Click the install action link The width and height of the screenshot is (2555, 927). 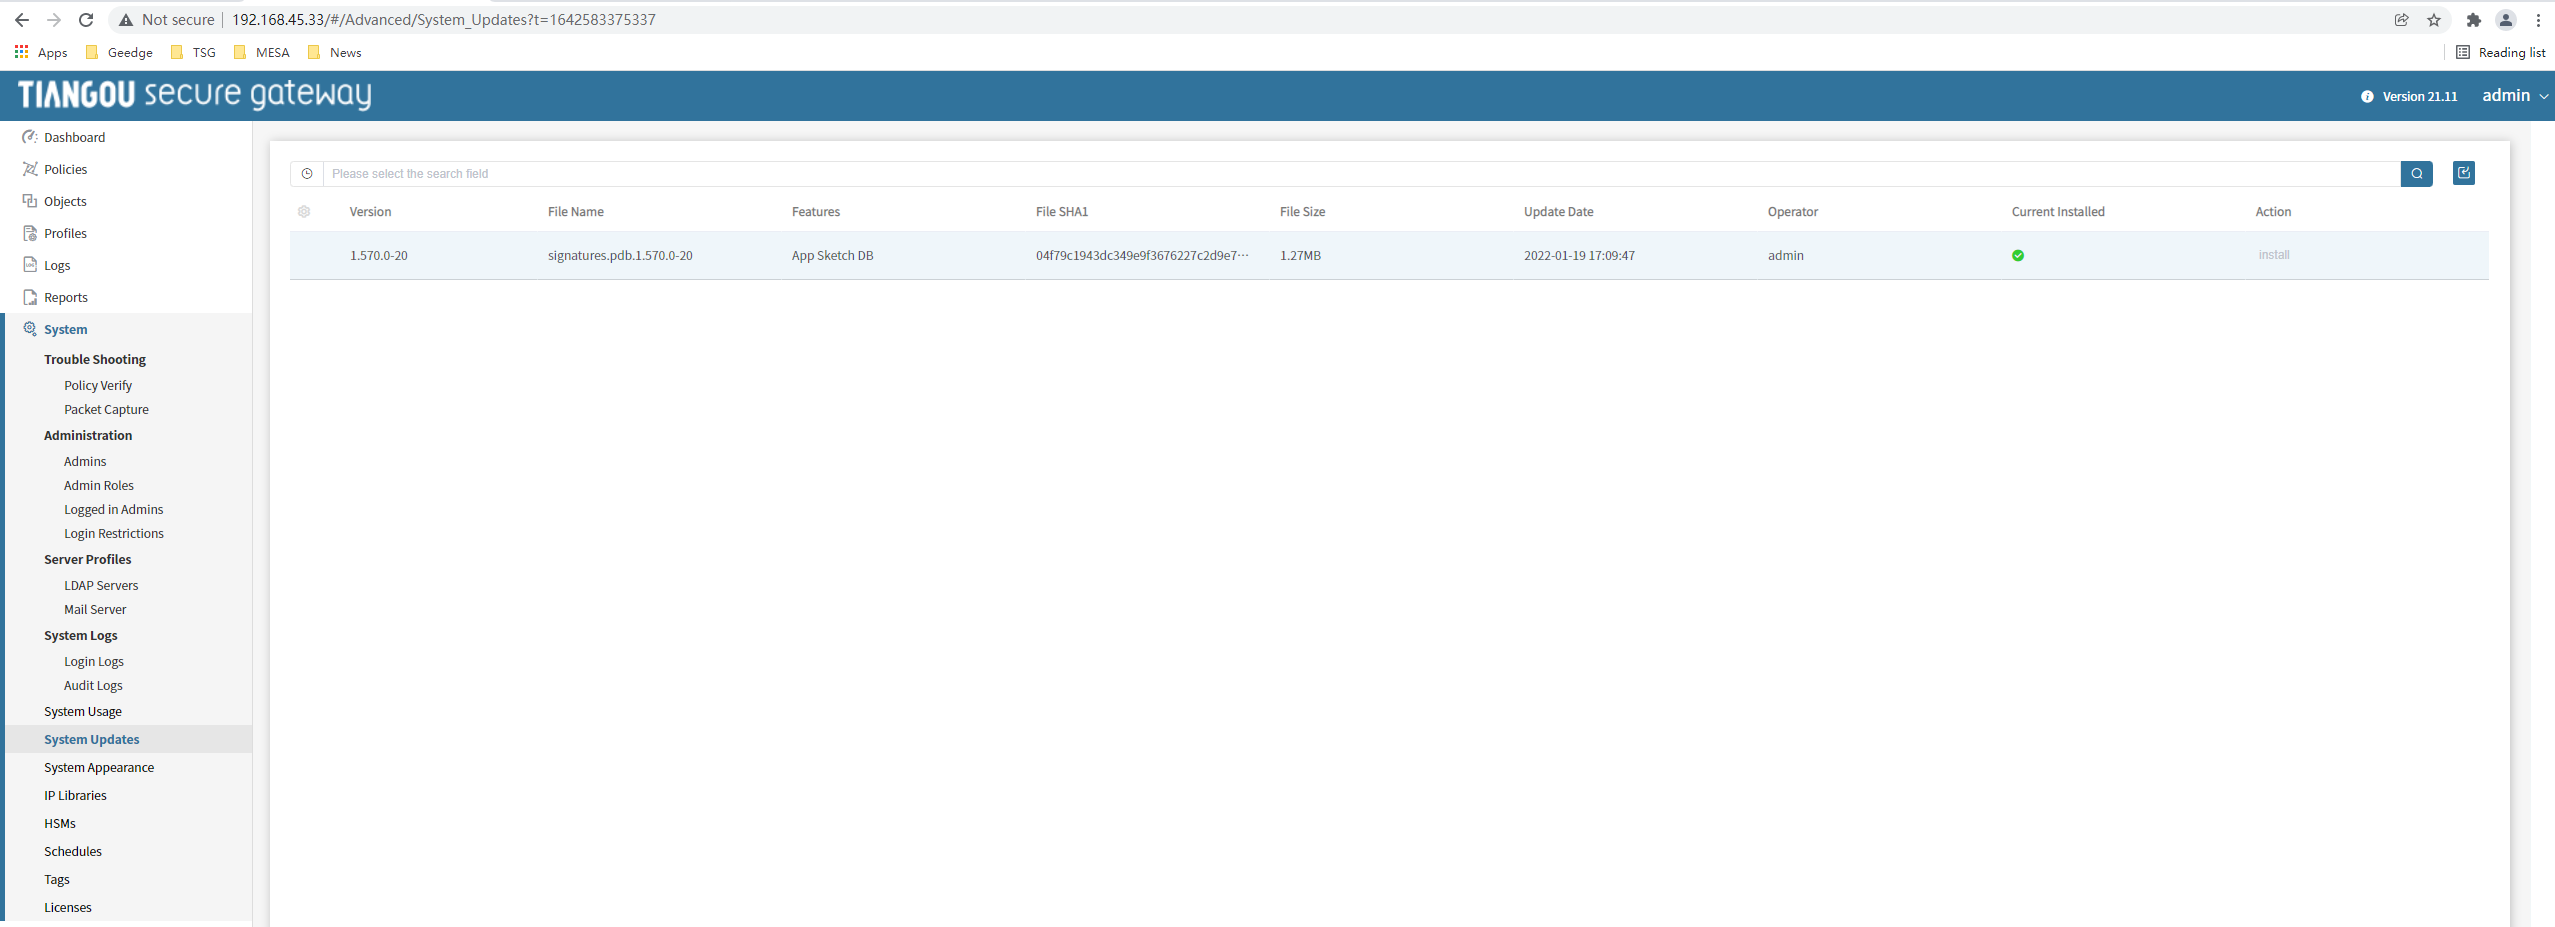(x=2273, y=255)
